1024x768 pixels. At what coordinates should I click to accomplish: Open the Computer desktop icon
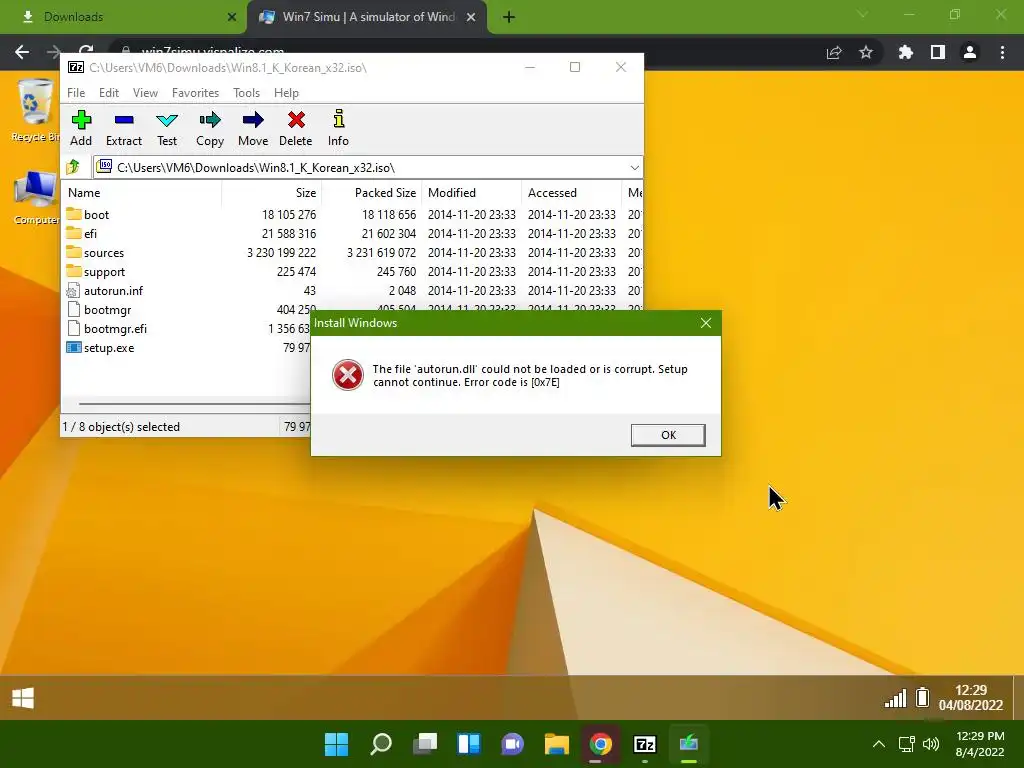(35, 197)
